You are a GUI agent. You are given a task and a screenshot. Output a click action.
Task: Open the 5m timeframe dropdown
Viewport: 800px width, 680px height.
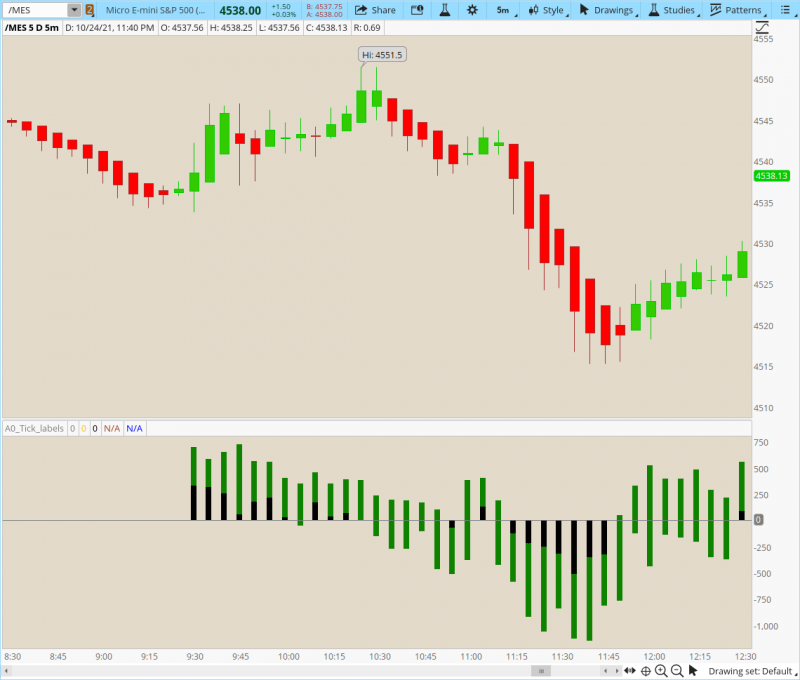pos(506,10)
